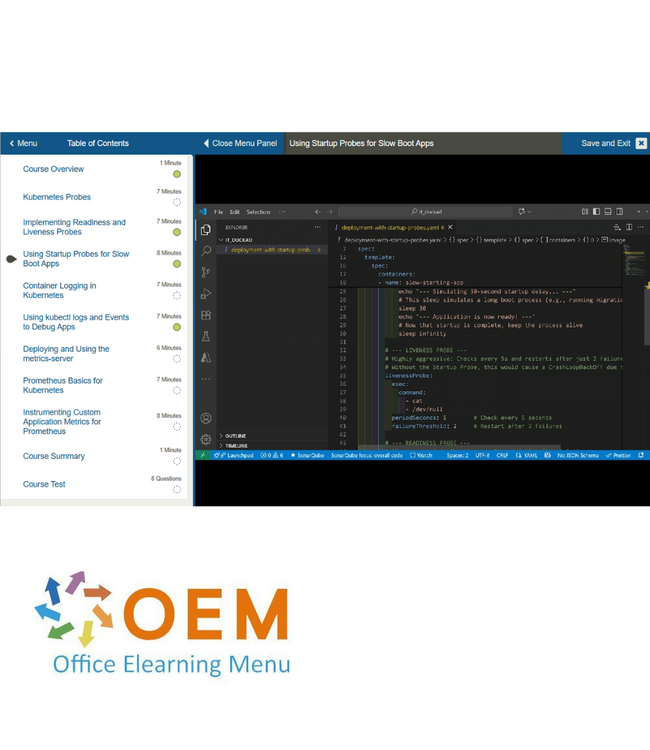Toggle primary side bar layout icon
Viewport: 650px width, 750px height.
pyautogui.click(x=596, y=211)
